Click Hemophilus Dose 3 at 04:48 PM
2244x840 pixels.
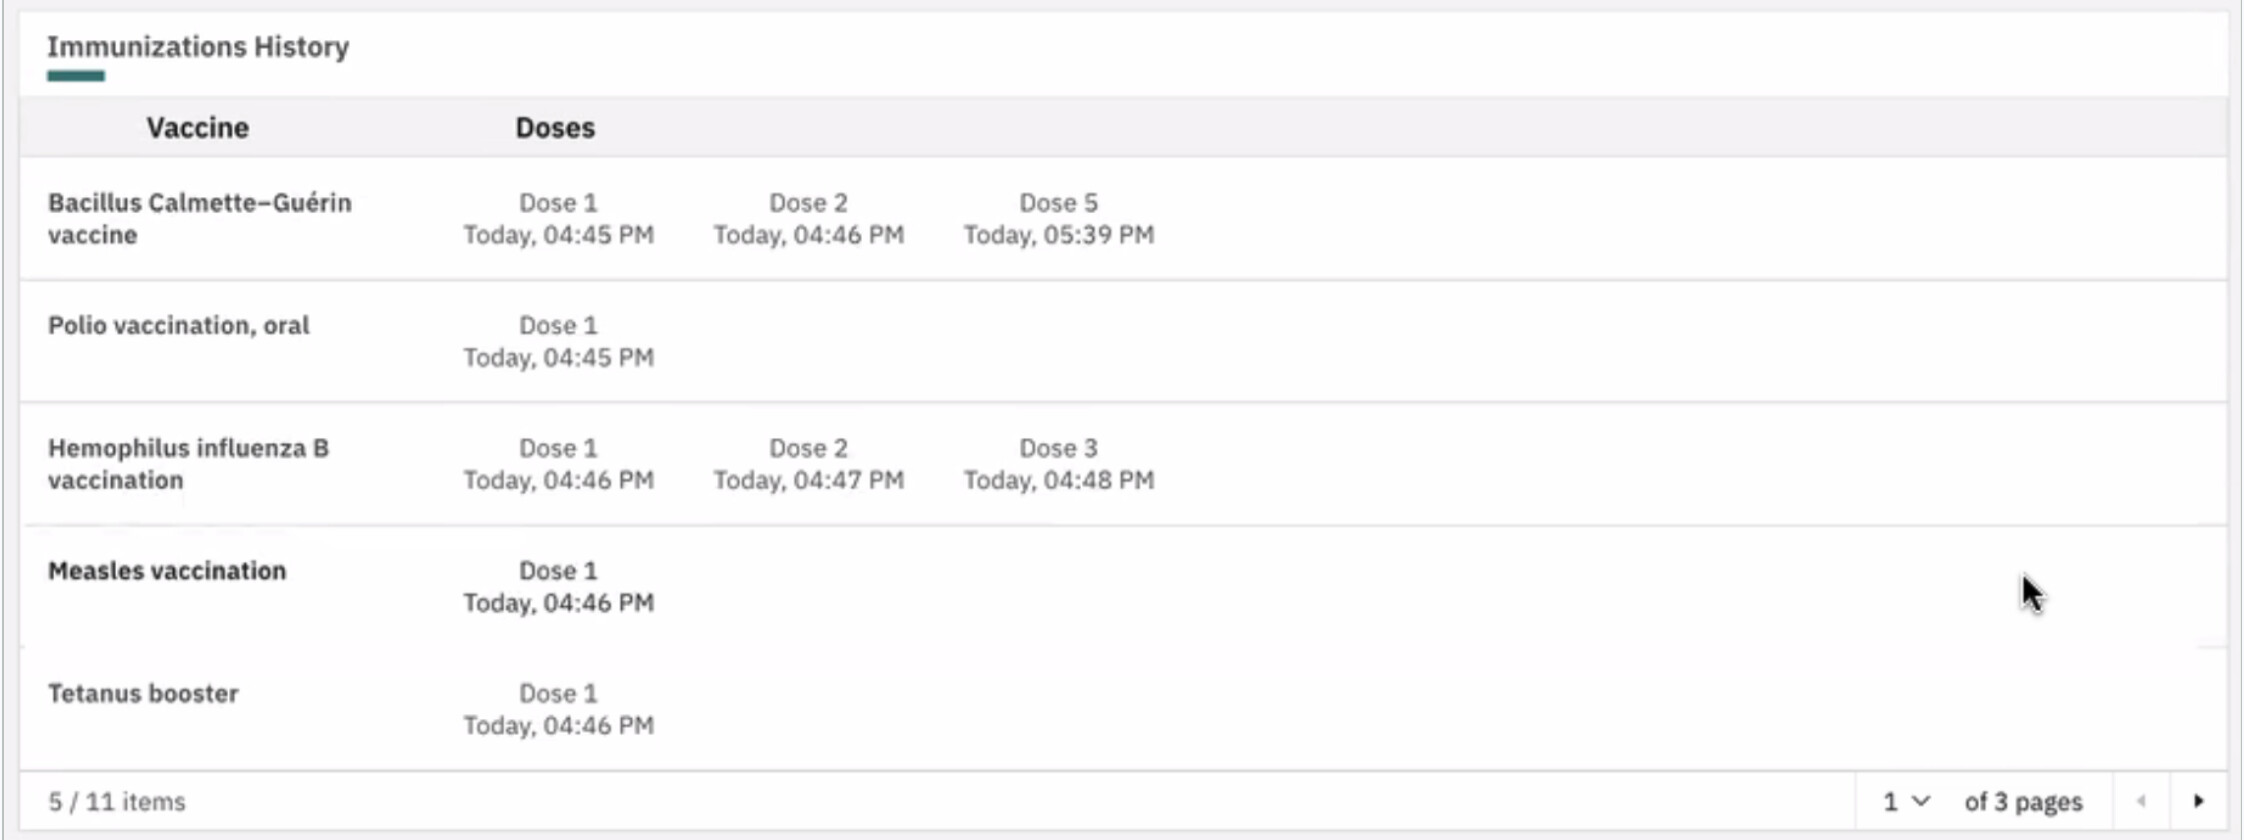[x=1059, y=465]
